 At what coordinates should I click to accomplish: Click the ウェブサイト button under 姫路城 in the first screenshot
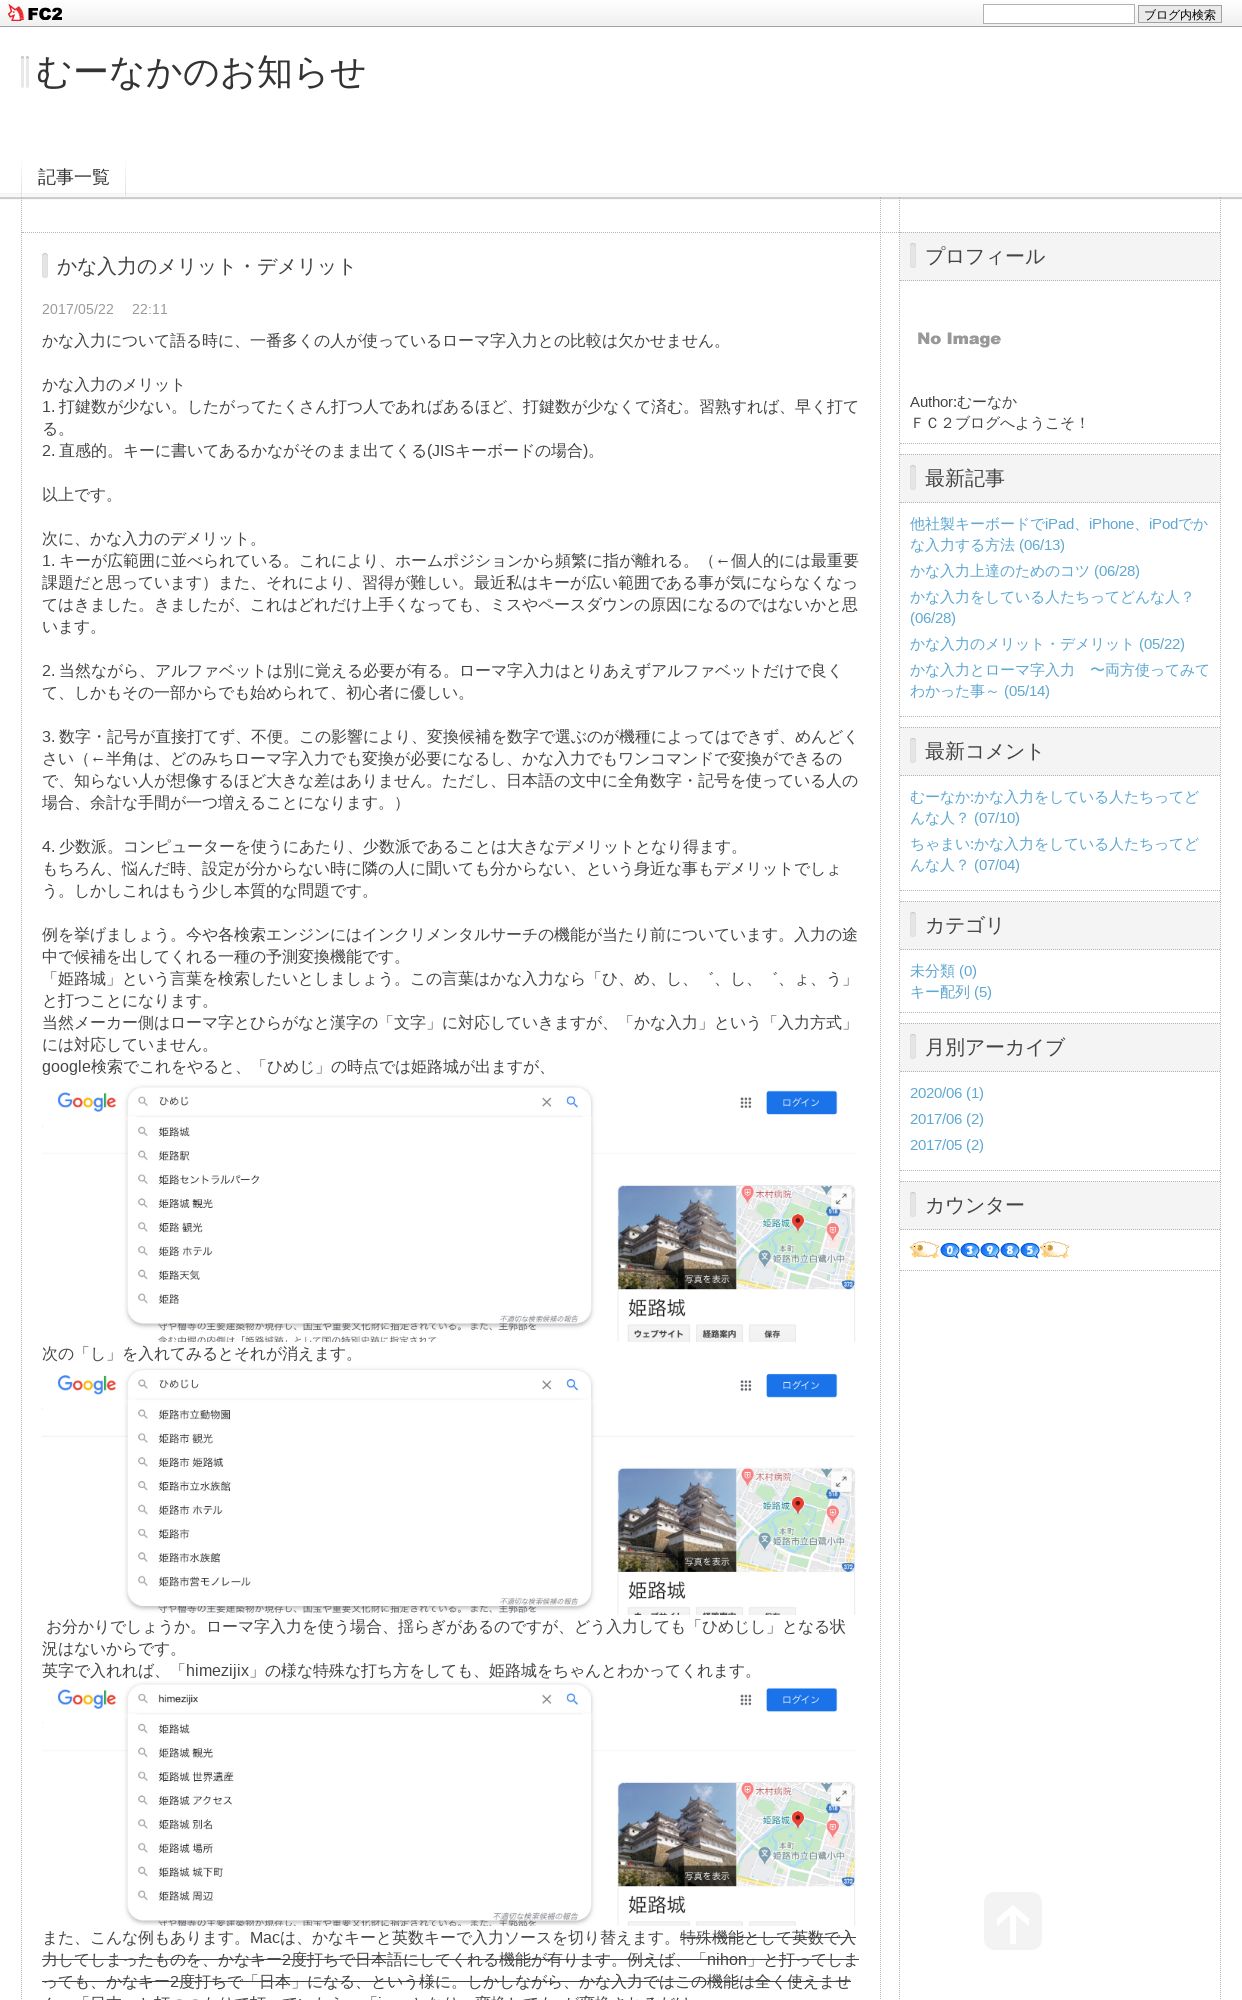pos(658,1333)
